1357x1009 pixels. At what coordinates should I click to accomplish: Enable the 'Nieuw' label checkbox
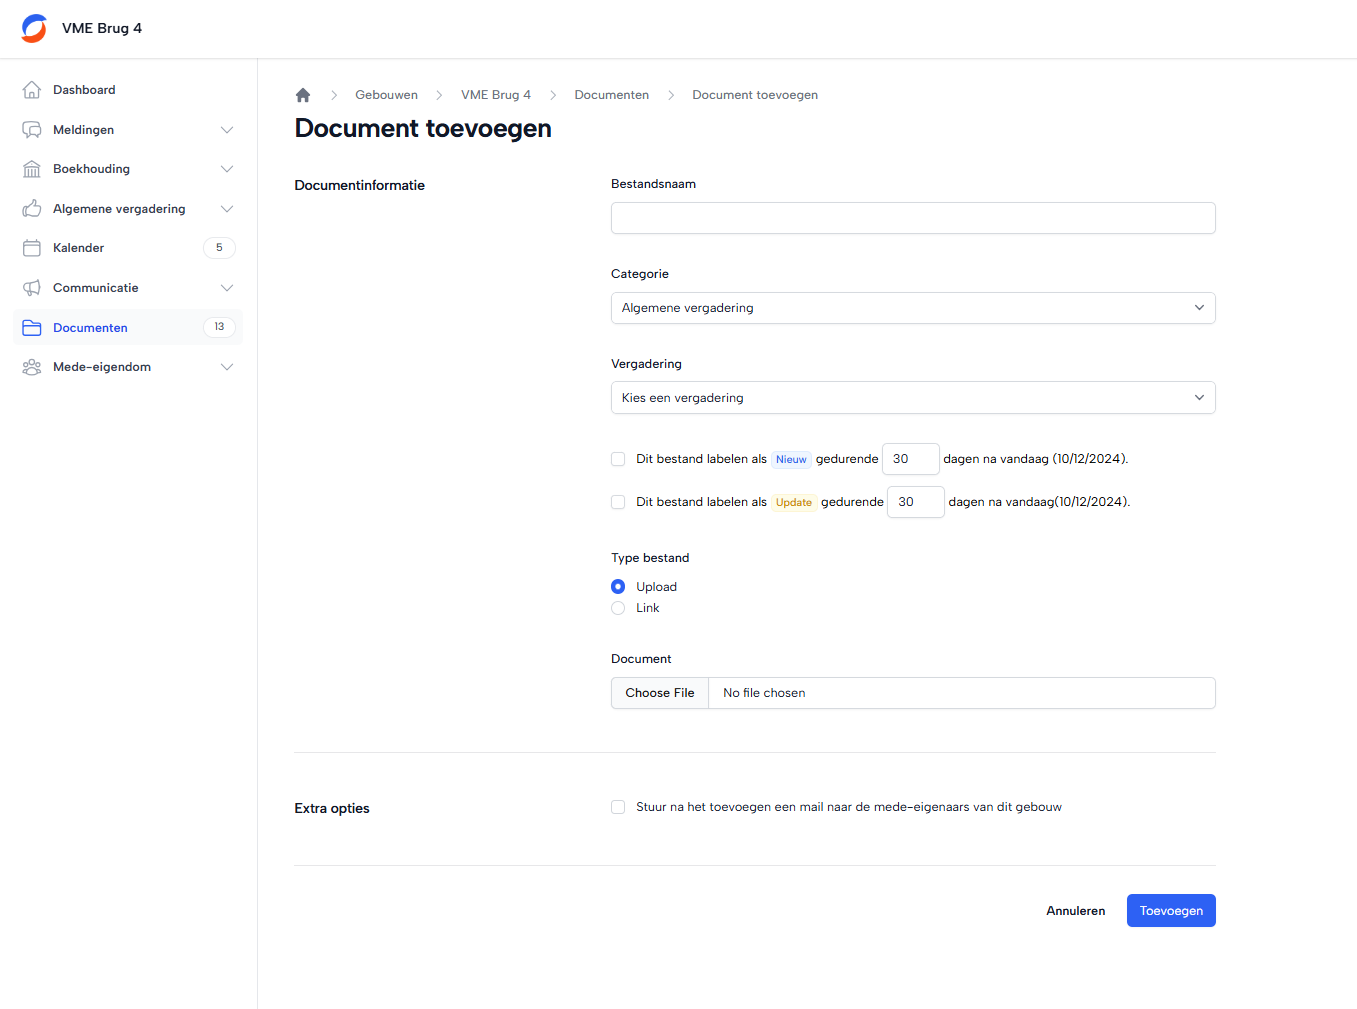pyautogui.click(x=618, y=459)
